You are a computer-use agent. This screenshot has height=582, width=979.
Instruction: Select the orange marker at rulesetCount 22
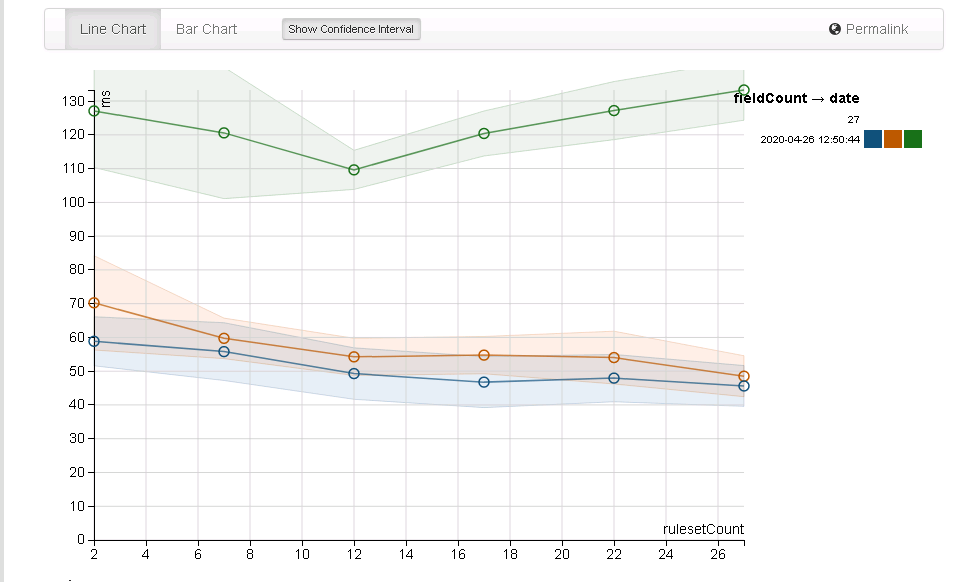coord(615,355)
